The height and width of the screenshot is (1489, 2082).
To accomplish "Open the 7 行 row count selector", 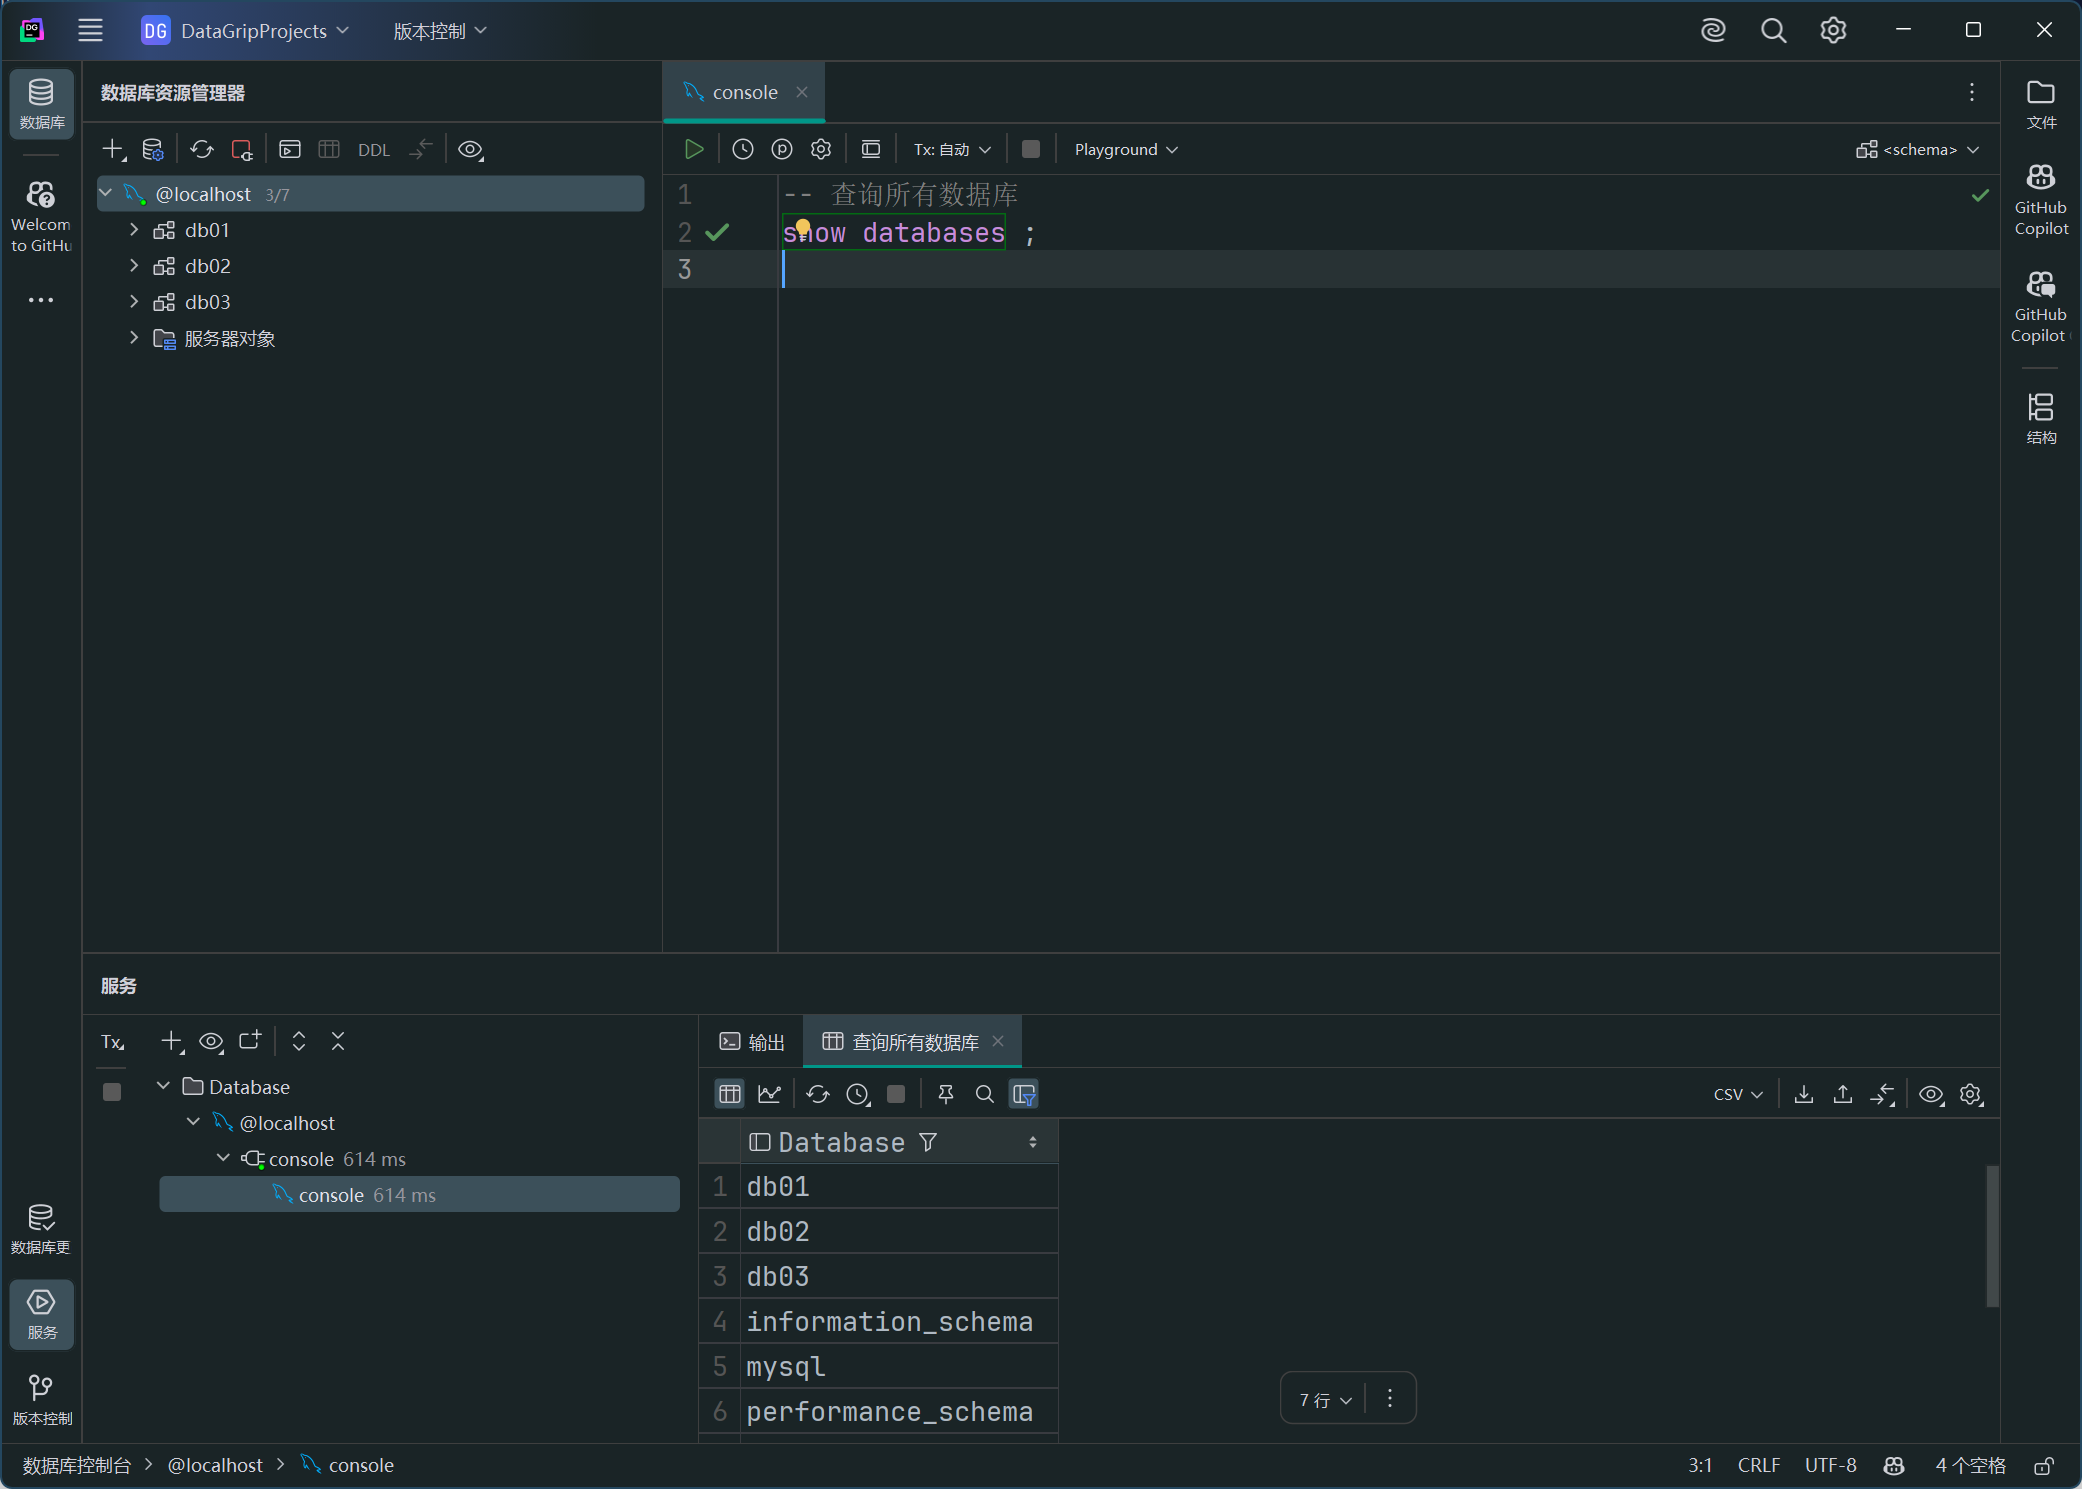I will pos(1325,1399).
